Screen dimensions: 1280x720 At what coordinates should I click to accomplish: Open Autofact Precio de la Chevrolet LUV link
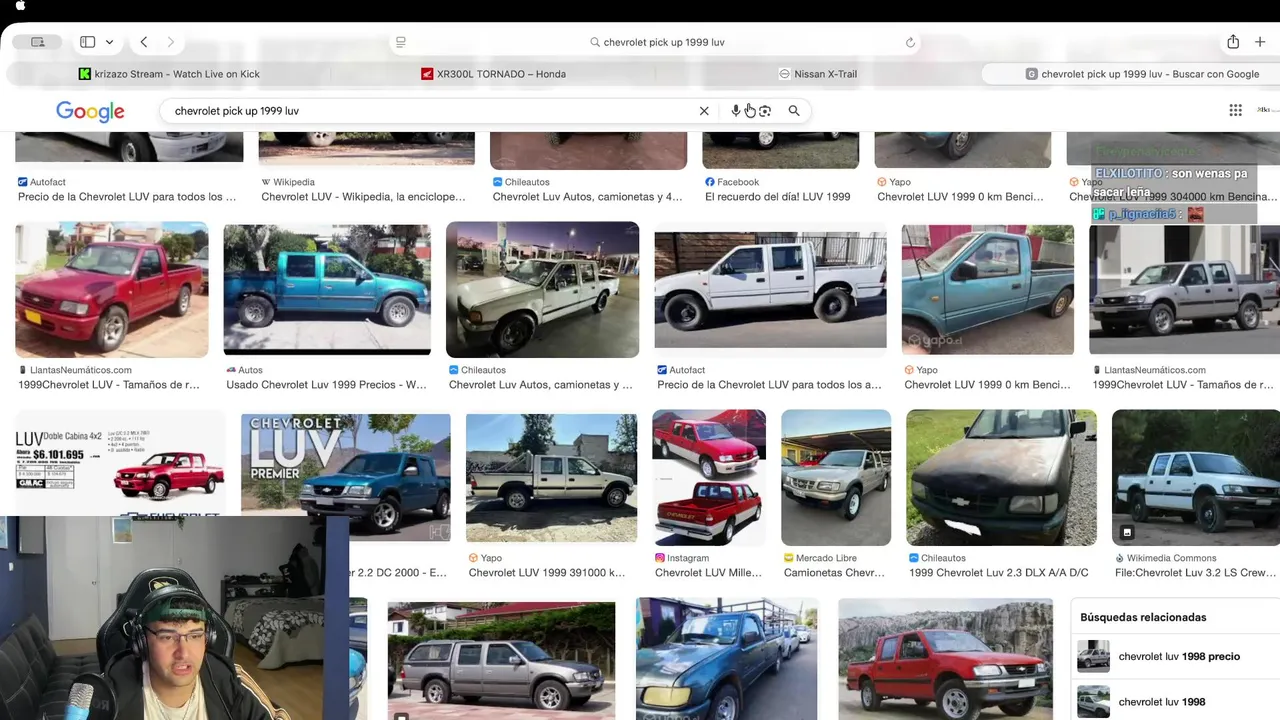(x=127, y=197)
